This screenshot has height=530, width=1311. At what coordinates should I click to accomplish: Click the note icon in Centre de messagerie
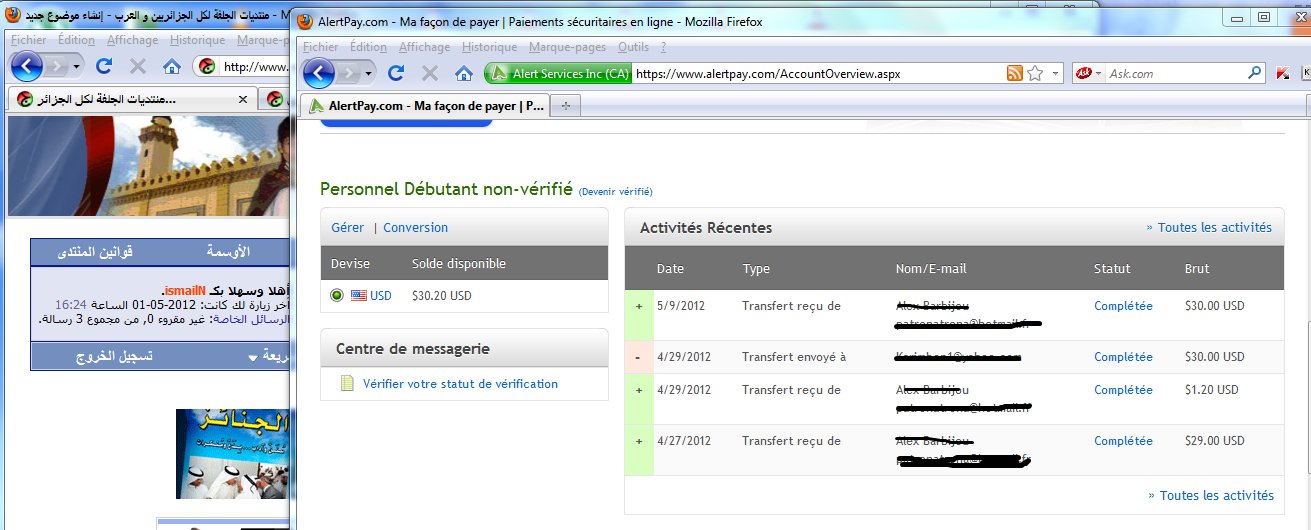[347, 383]
